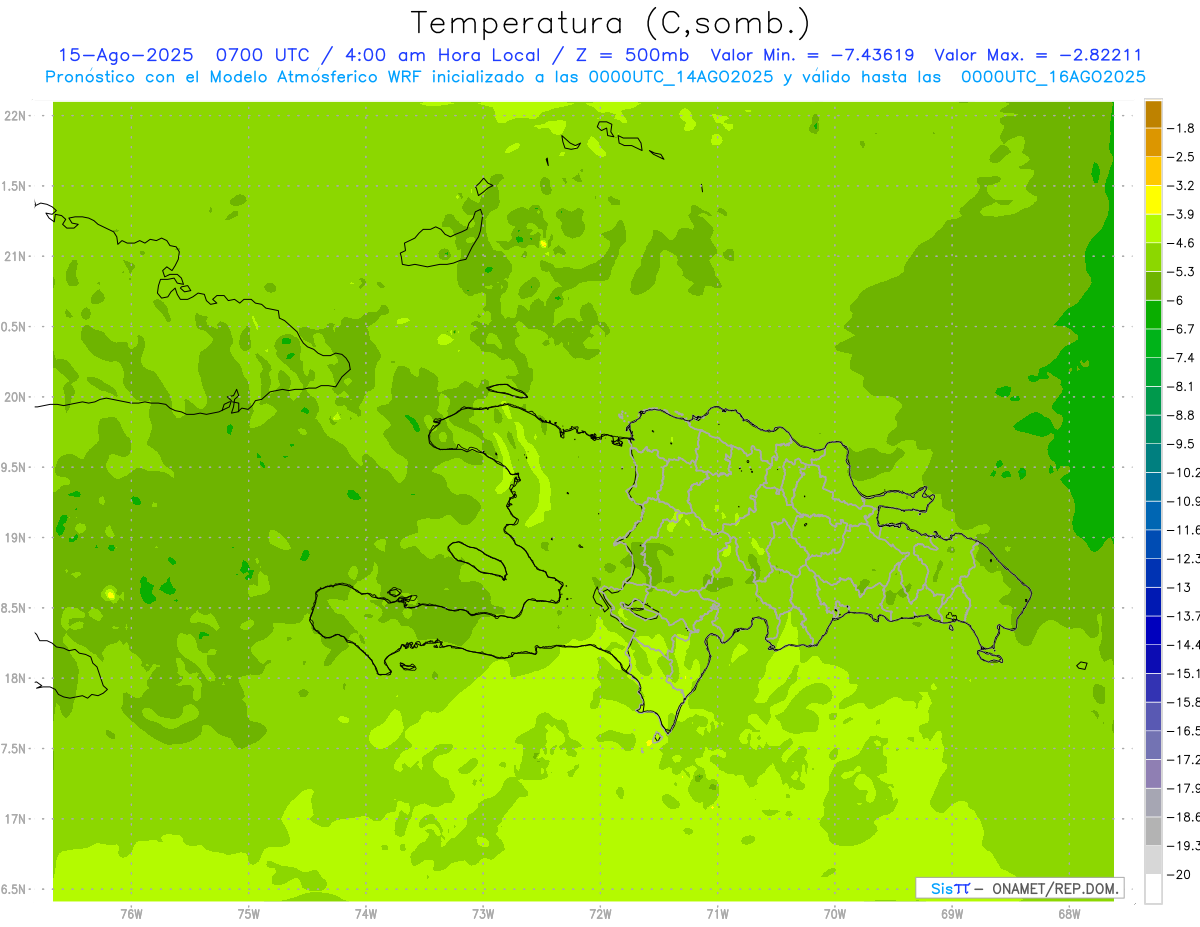This screenshot has height=927, width=1200.
Task: Pick the grey legend swatch between -18.6 and -19.3
Action: coord(1153,832)
